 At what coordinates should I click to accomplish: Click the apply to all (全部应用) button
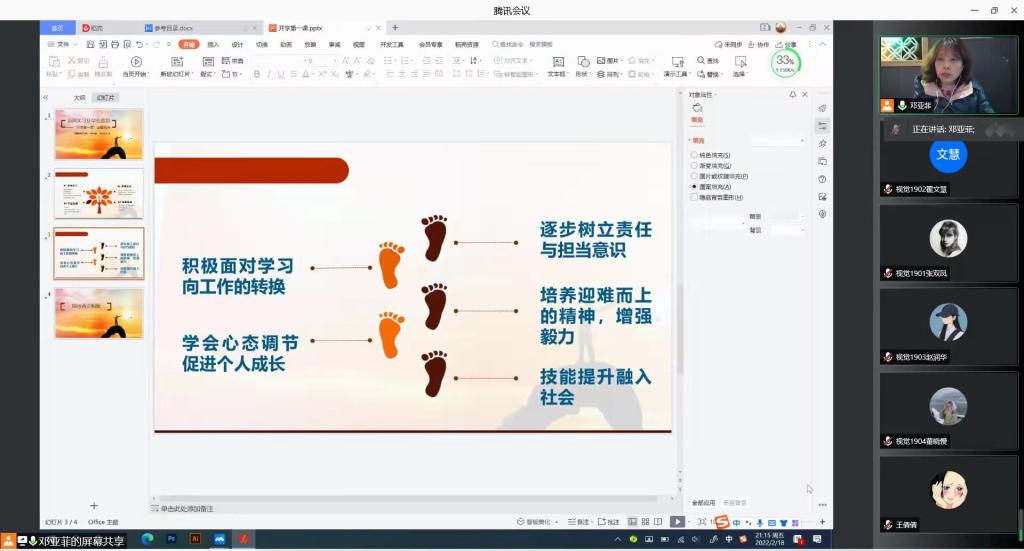(x=703, y=503)
